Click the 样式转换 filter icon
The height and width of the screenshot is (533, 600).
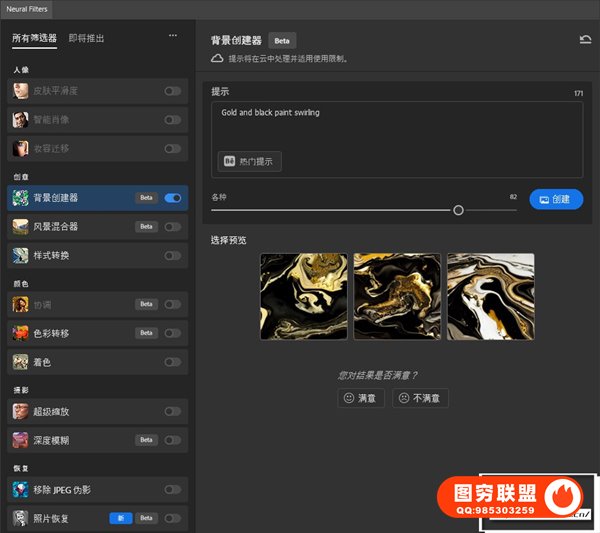click(20, 256)
